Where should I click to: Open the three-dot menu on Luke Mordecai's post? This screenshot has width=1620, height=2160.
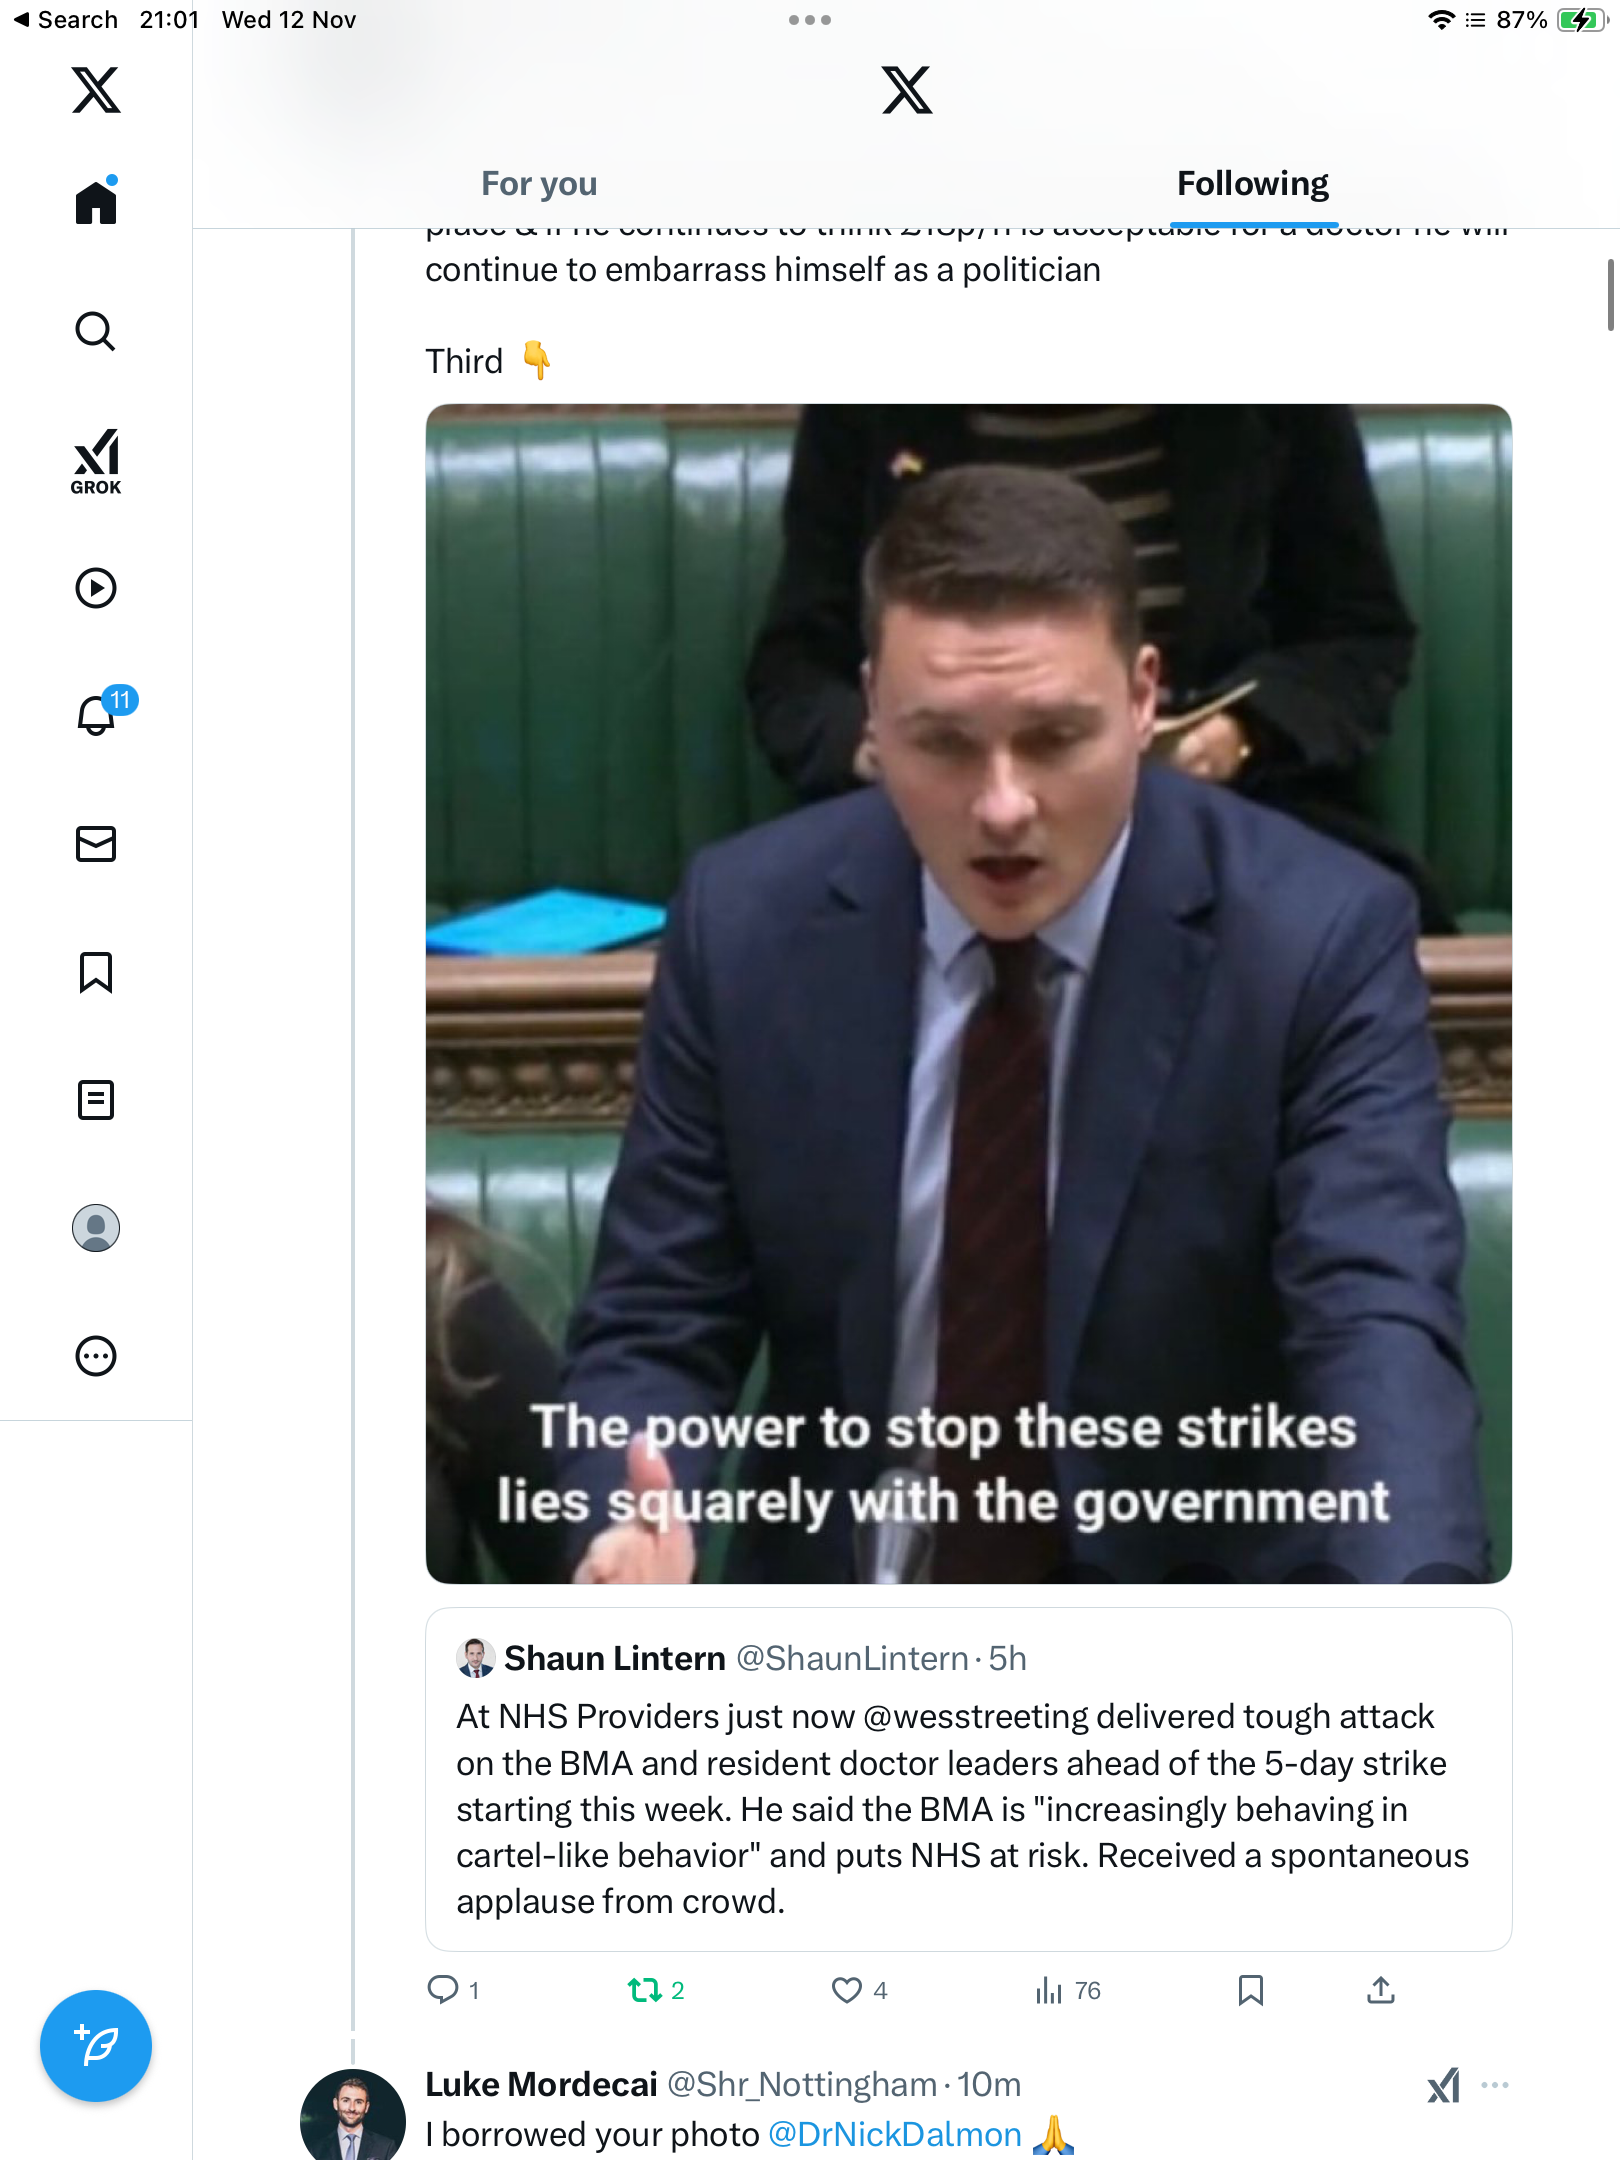click(1495, 2085)
